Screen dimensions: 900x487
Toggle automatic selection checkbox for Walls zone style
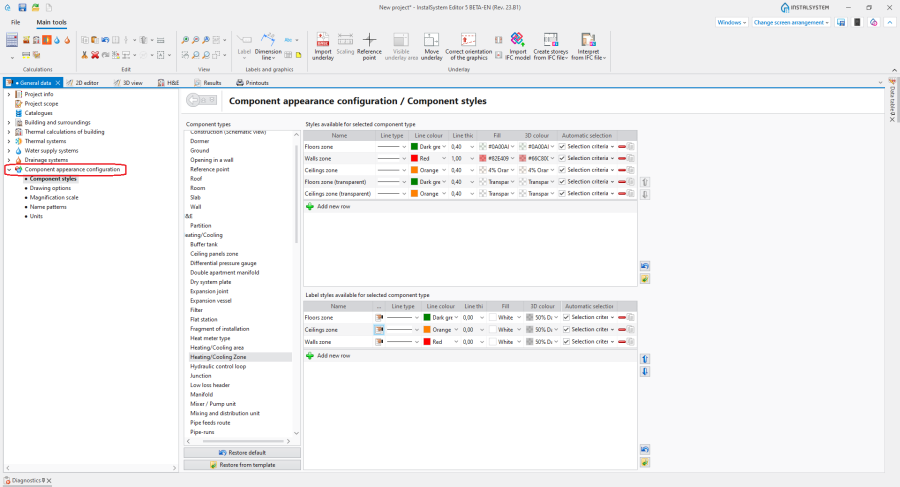[x=562, y=159]
